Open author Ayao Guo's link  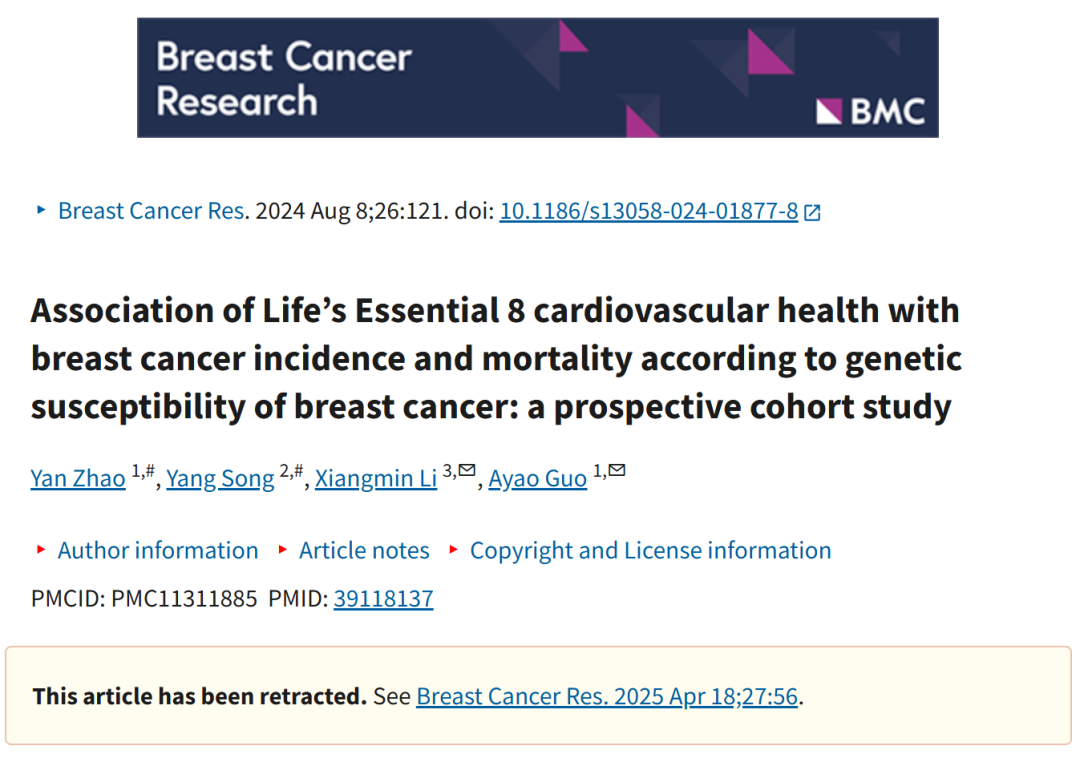pos(537,477)
